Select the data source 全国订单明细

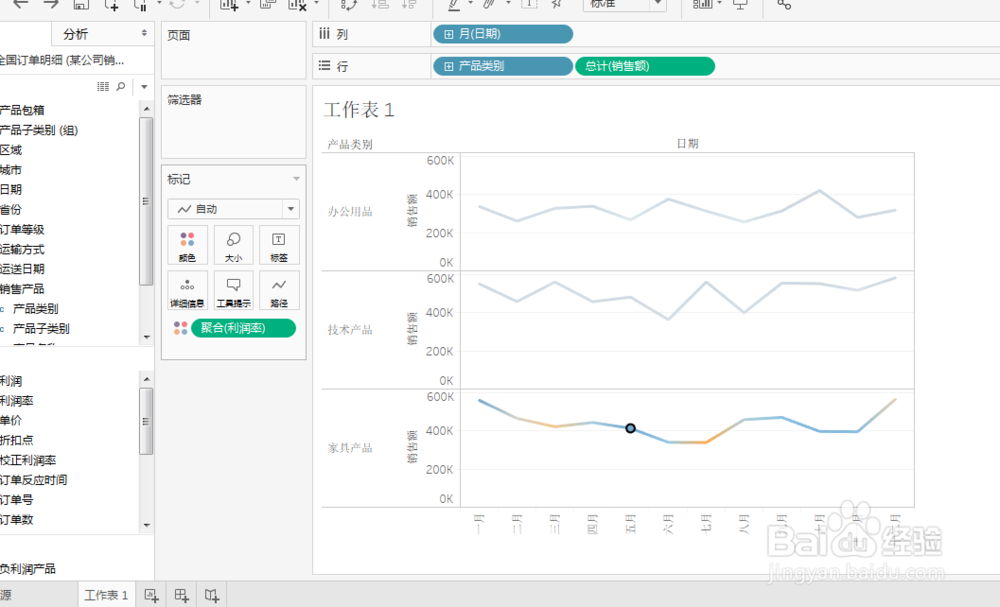click(x=62, y=61)
